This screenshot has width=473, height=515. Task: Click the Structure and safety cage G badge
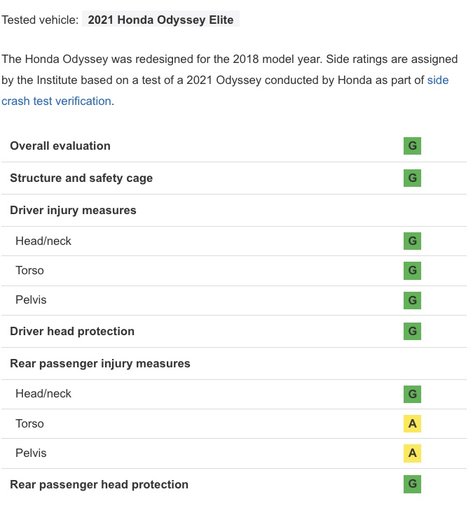pos(412,178)
